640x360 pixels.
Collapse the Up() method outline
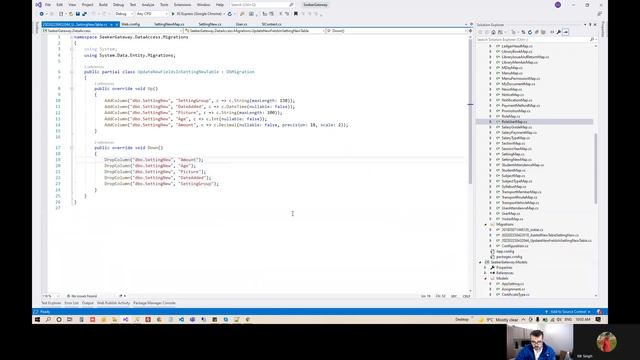[71, 89]
